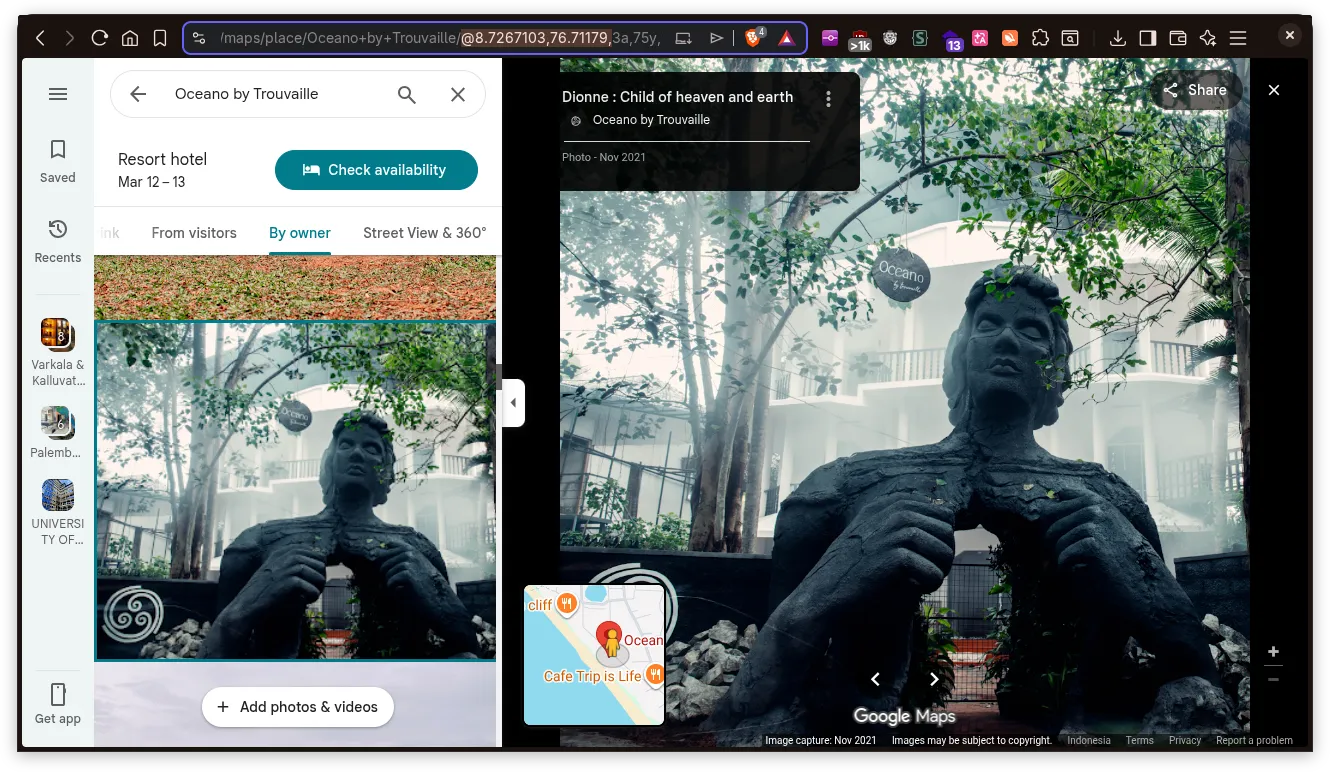This screenshot has height=772, width=1330.
Task: Click the Report a problem link
Action: coord(1254,741)
